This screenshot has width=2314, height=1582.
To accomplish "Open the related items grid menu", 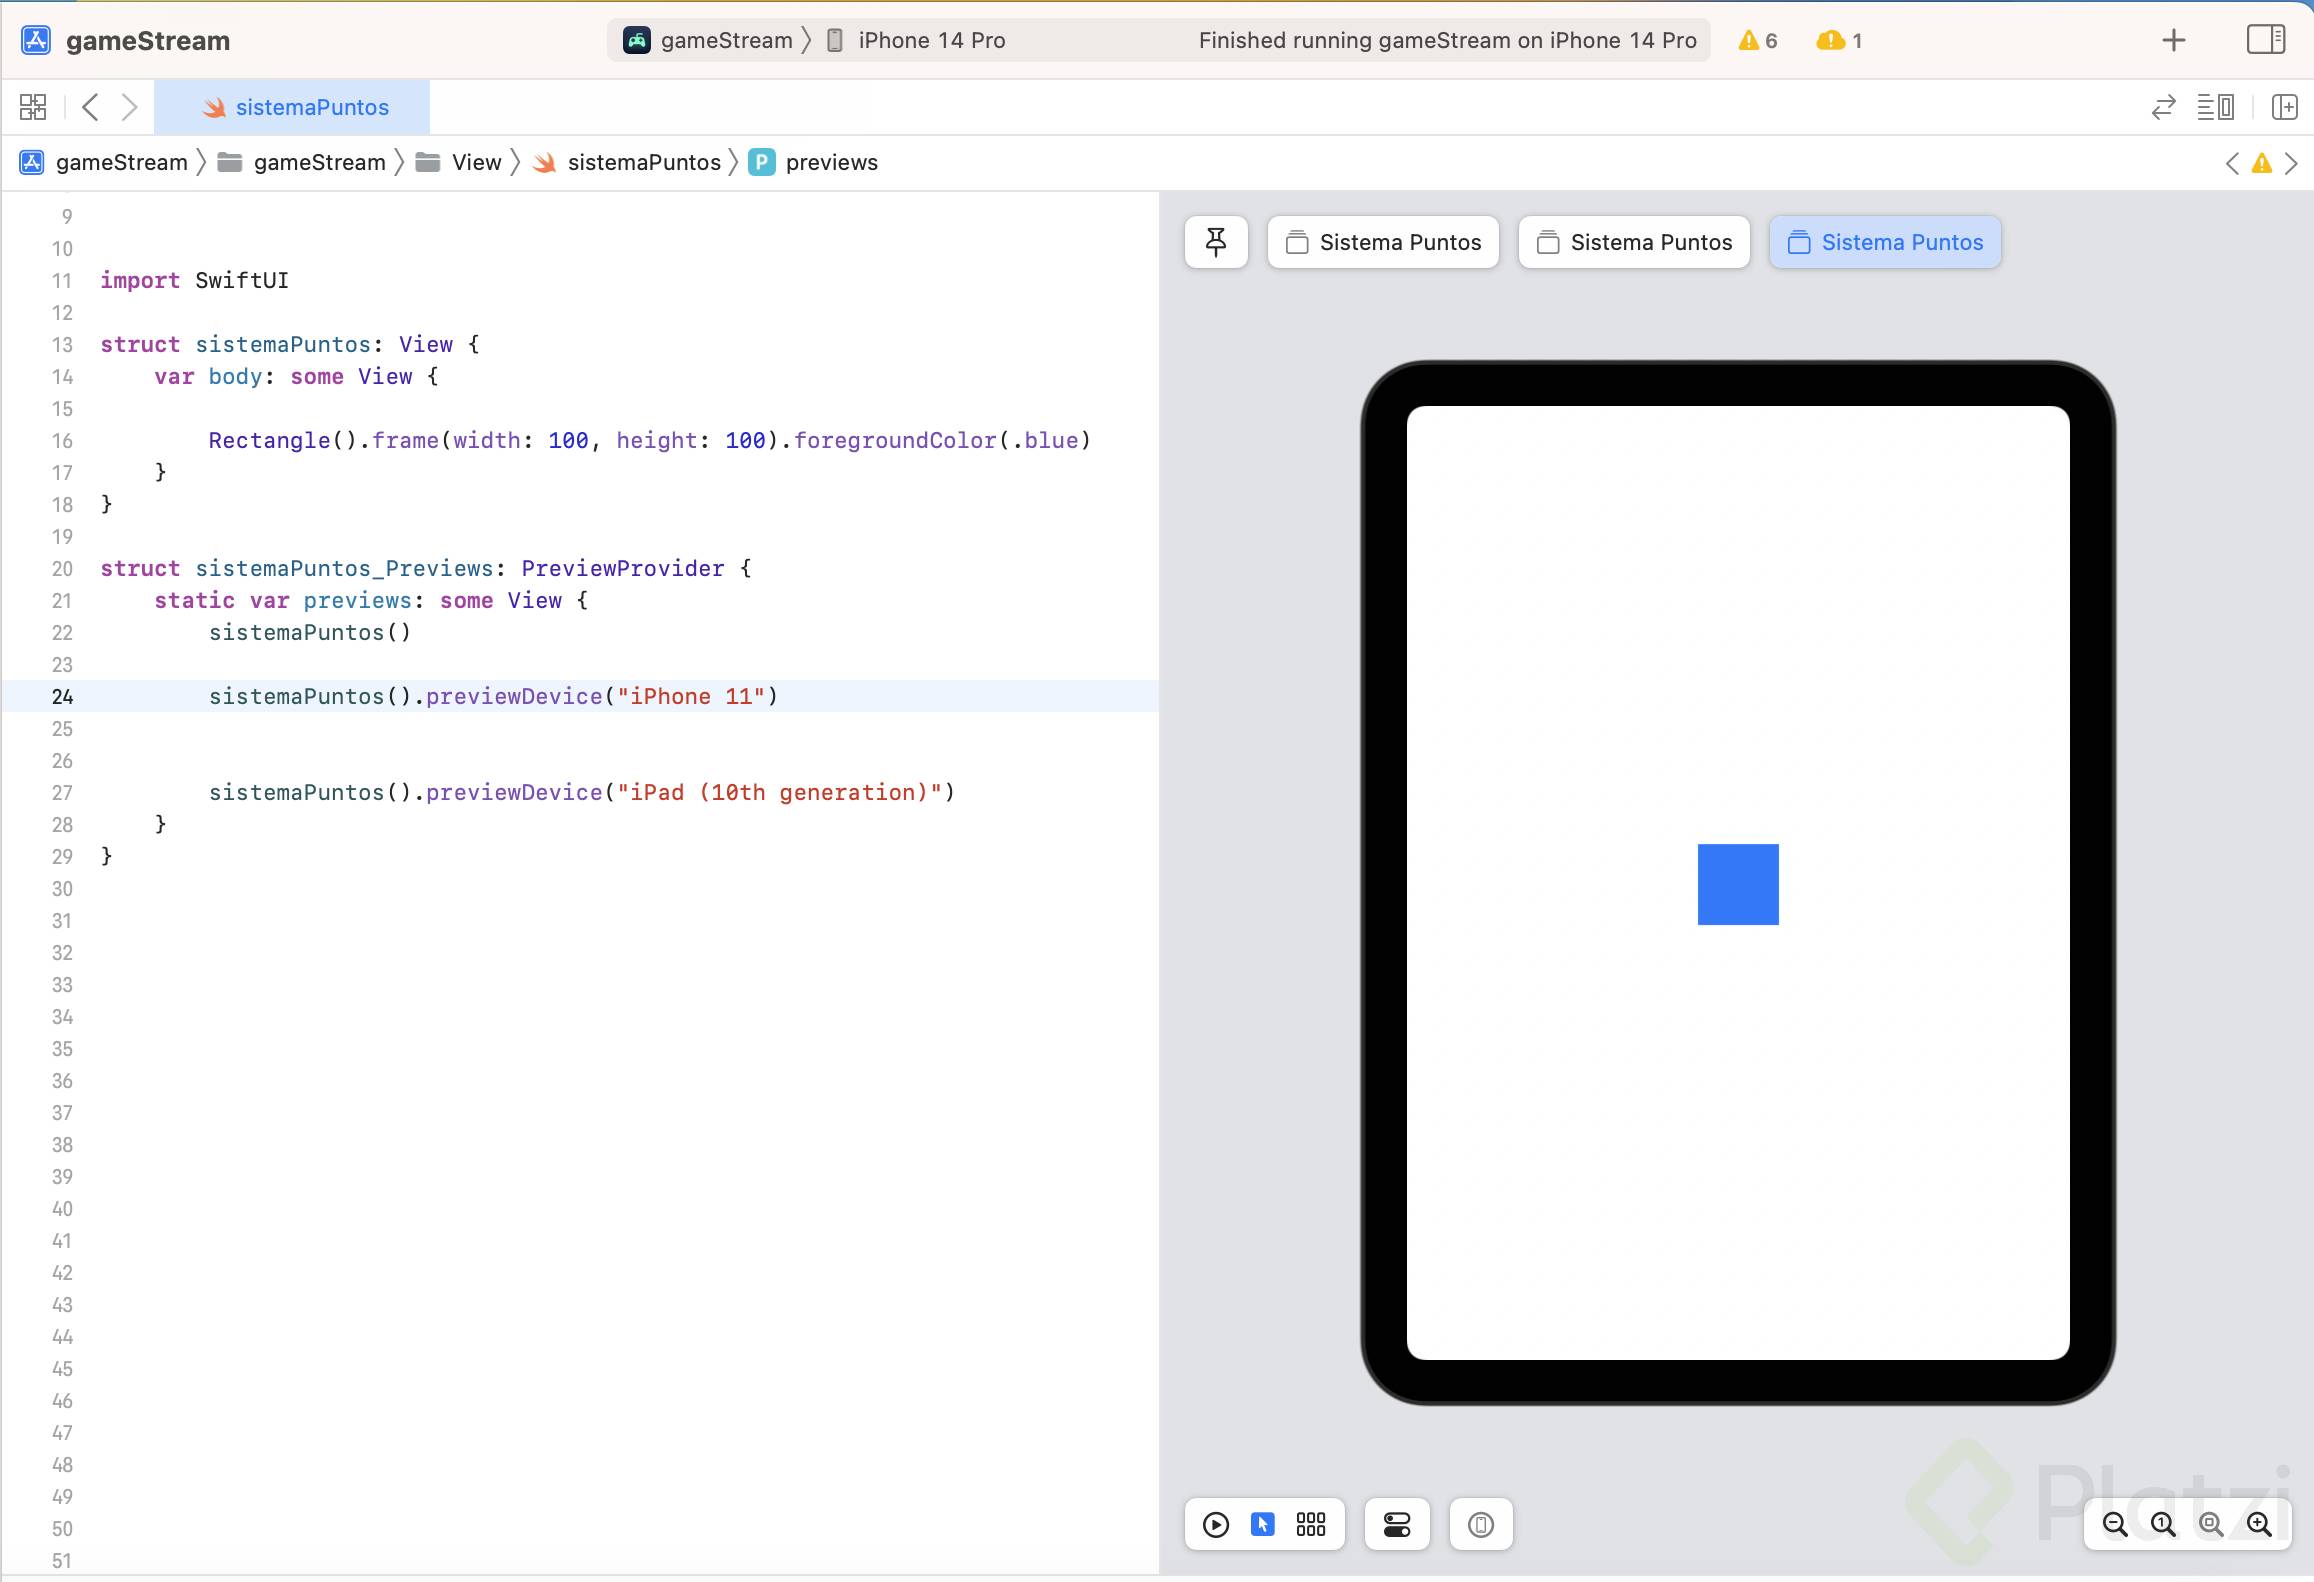I will coord(33,107).
